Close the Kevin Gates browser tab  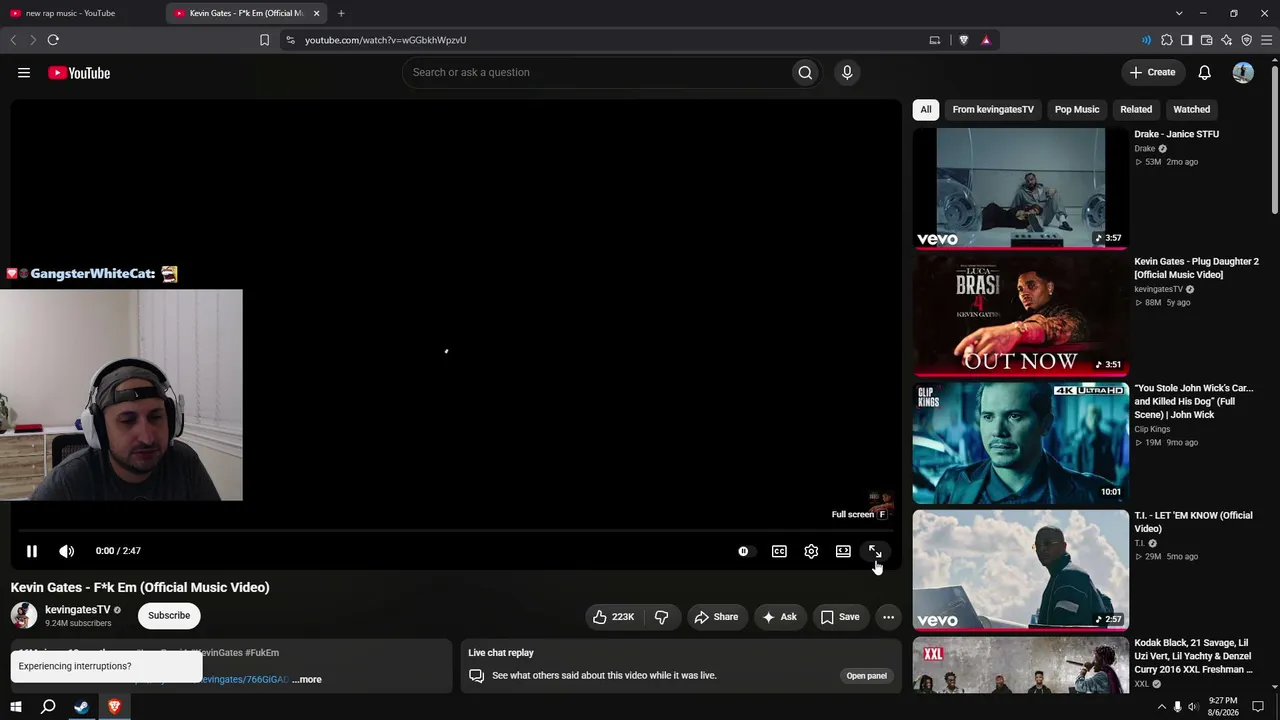pyautogui.click(x=317, y=13)
